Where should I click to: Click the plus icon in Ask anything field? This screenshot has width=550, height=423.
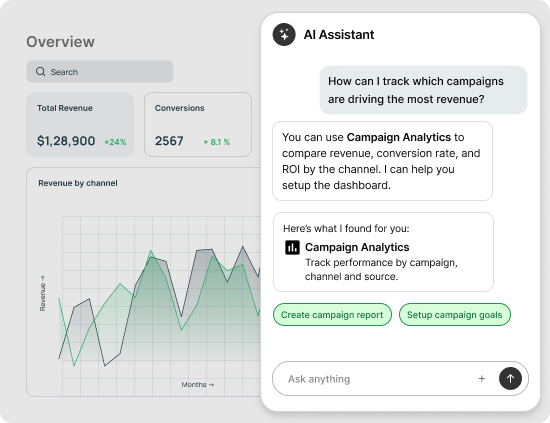482,378
